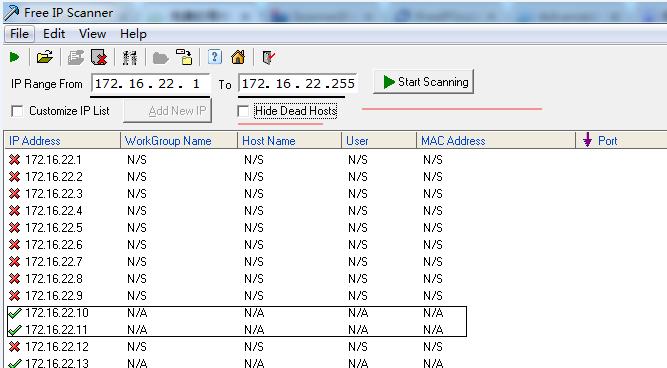Click the To IP address field

(x=298, y=84)
